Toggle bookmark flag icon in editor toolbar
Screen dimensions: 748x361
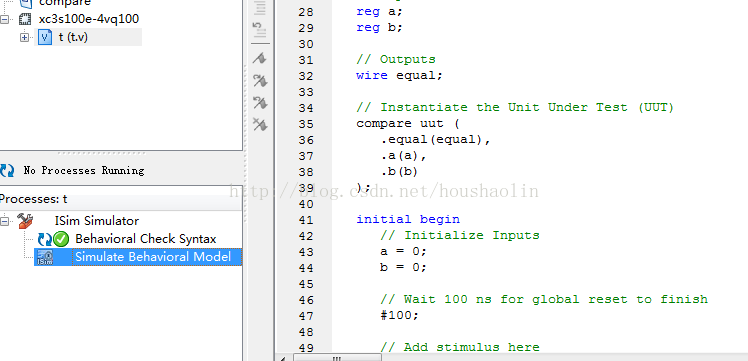click(x=260, y=59)
